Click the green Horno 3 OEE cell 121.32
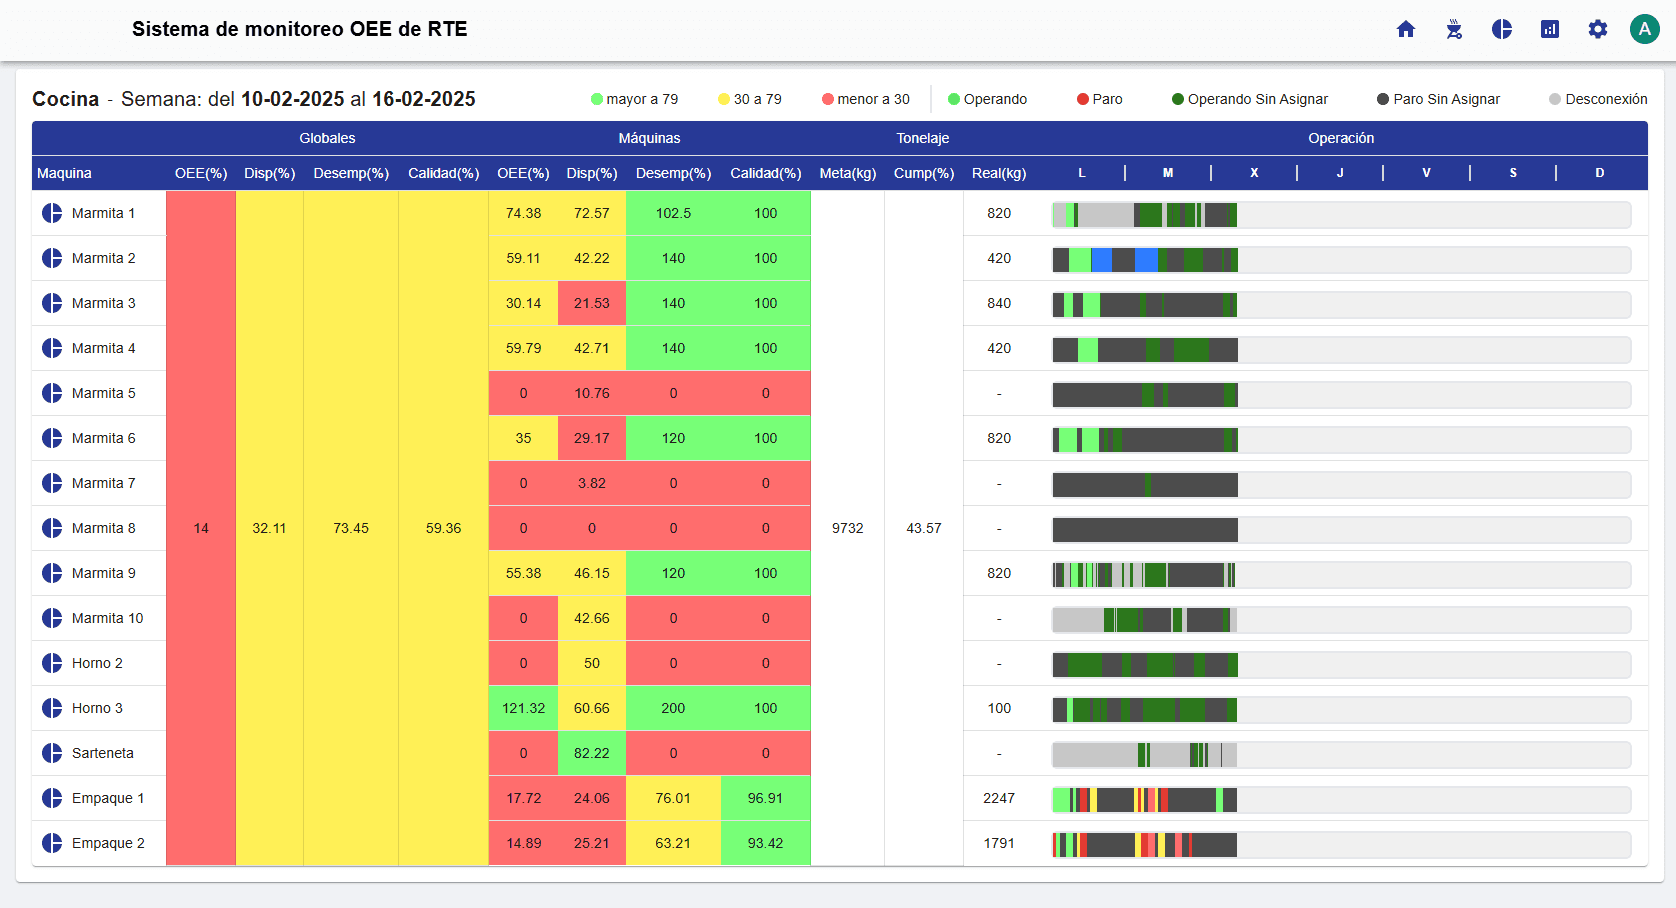 click(523, 708)
